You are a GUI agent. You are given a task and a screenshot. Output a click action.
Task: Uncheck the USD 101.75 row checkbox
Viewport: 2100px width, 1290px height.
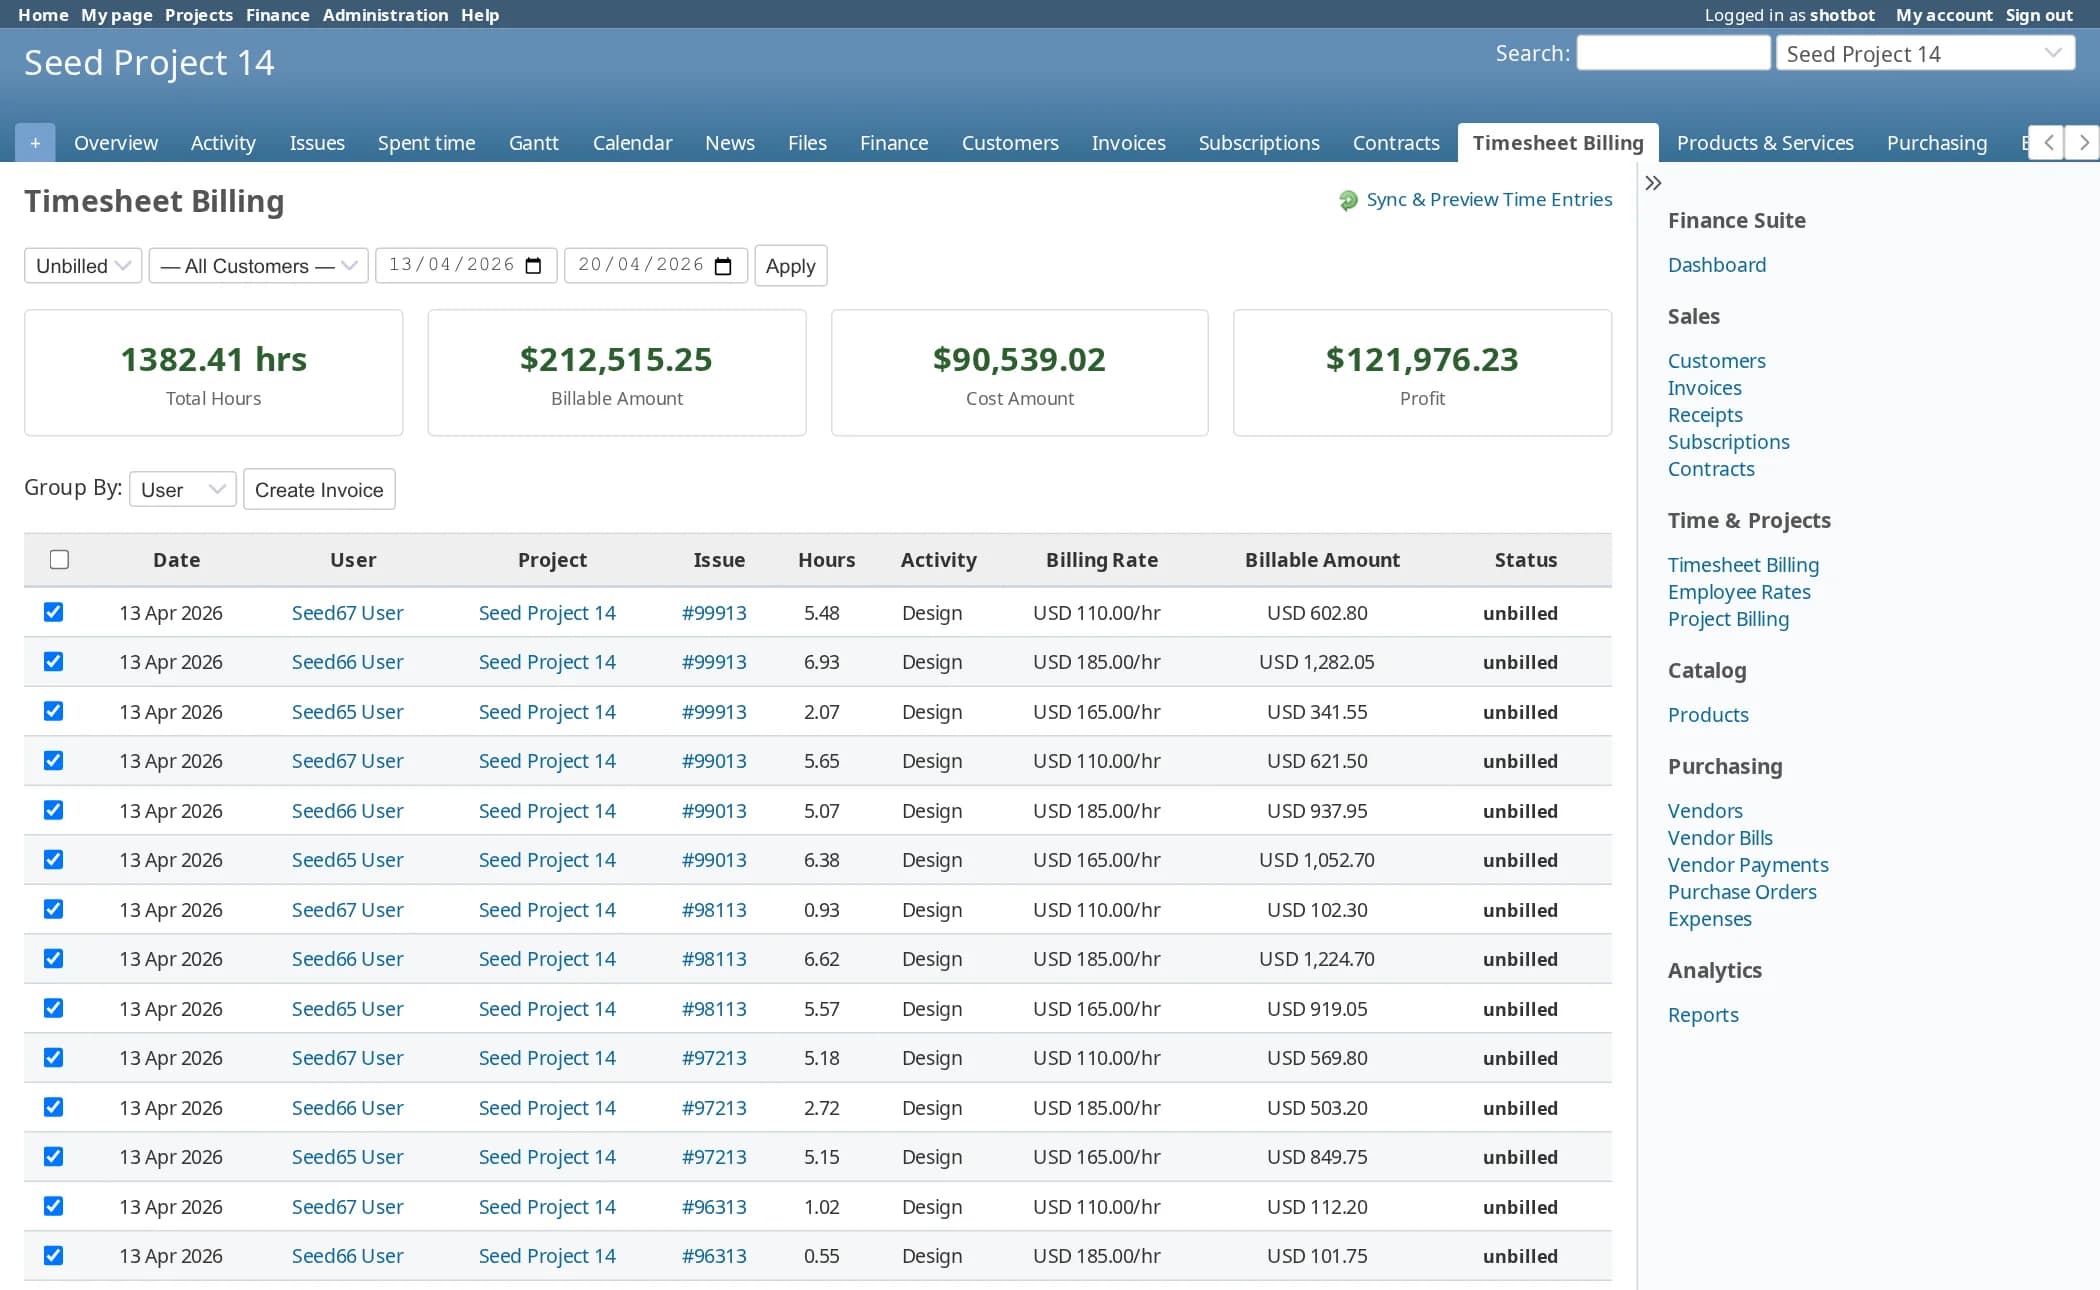pos(54,1255)
